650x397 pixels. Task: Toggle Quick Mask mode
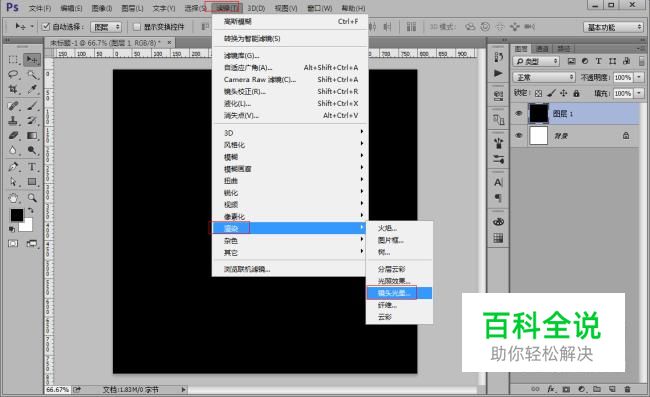(x=13, y=243)
